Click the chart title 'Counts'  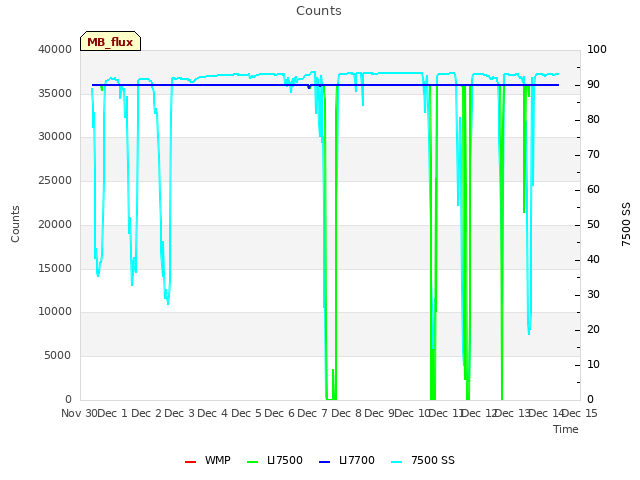pyautogui.click(x=319, y=11)
